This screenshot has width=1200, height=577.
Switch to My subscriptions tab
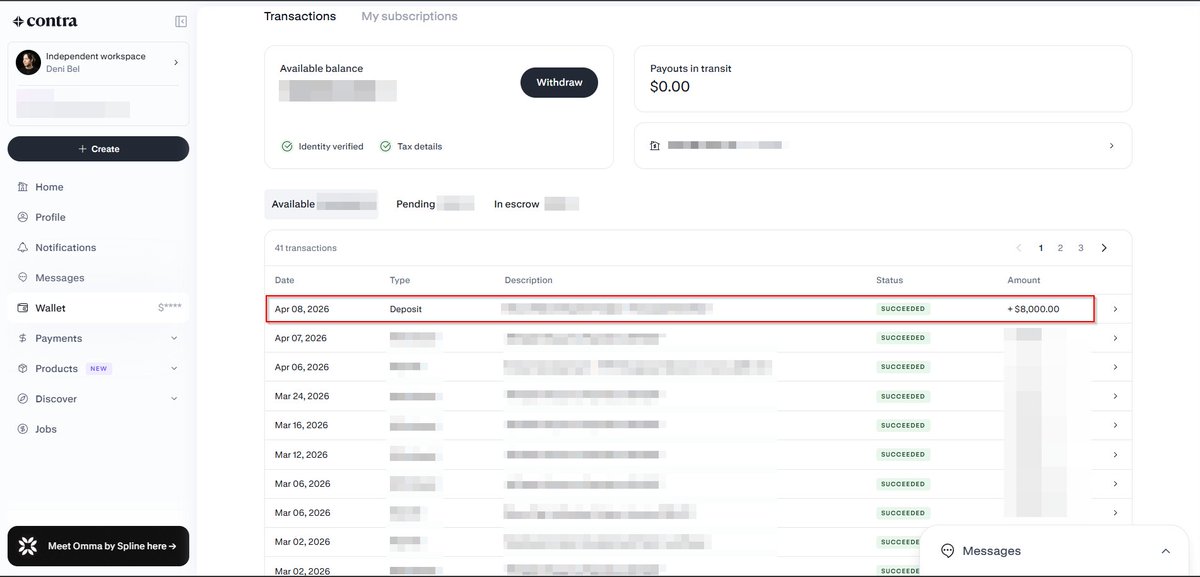(409, 16)
